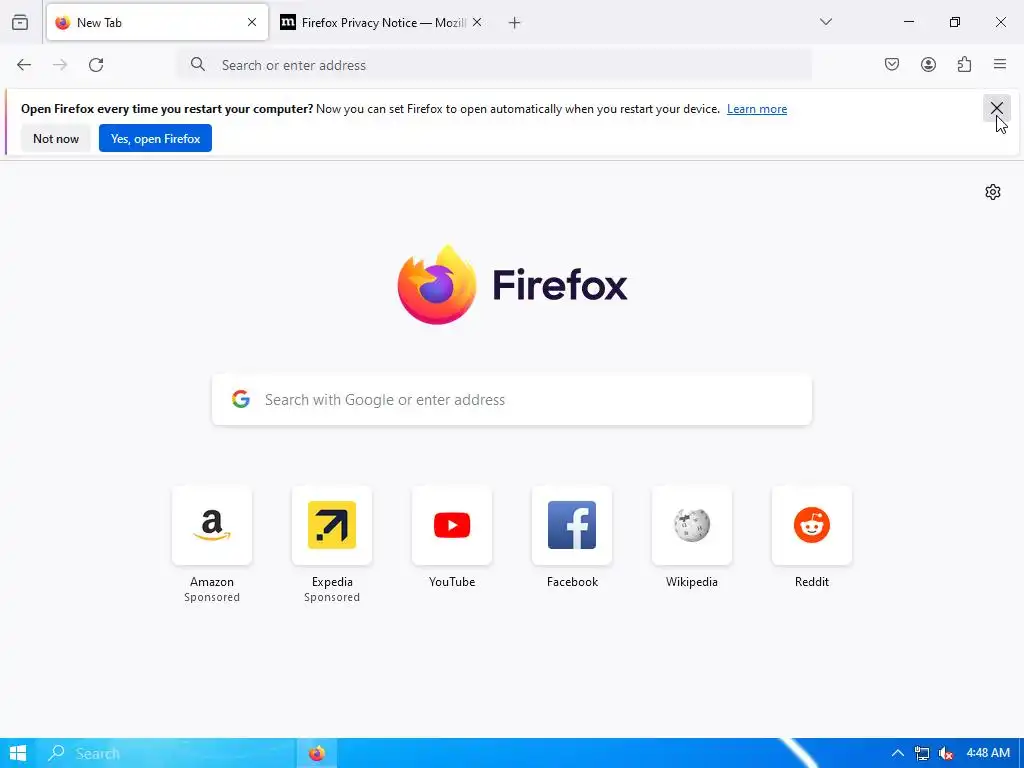Click the Firefox logo image

[437, 284]
